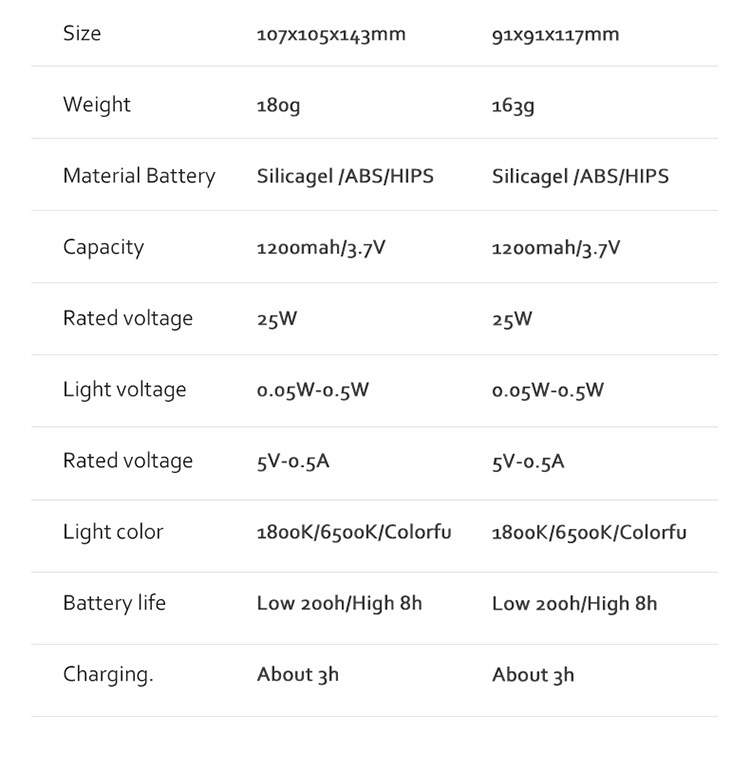Screen dimensions: 750x759
Task: Click the Light voltage row label
Action: [x=125, y=389]
